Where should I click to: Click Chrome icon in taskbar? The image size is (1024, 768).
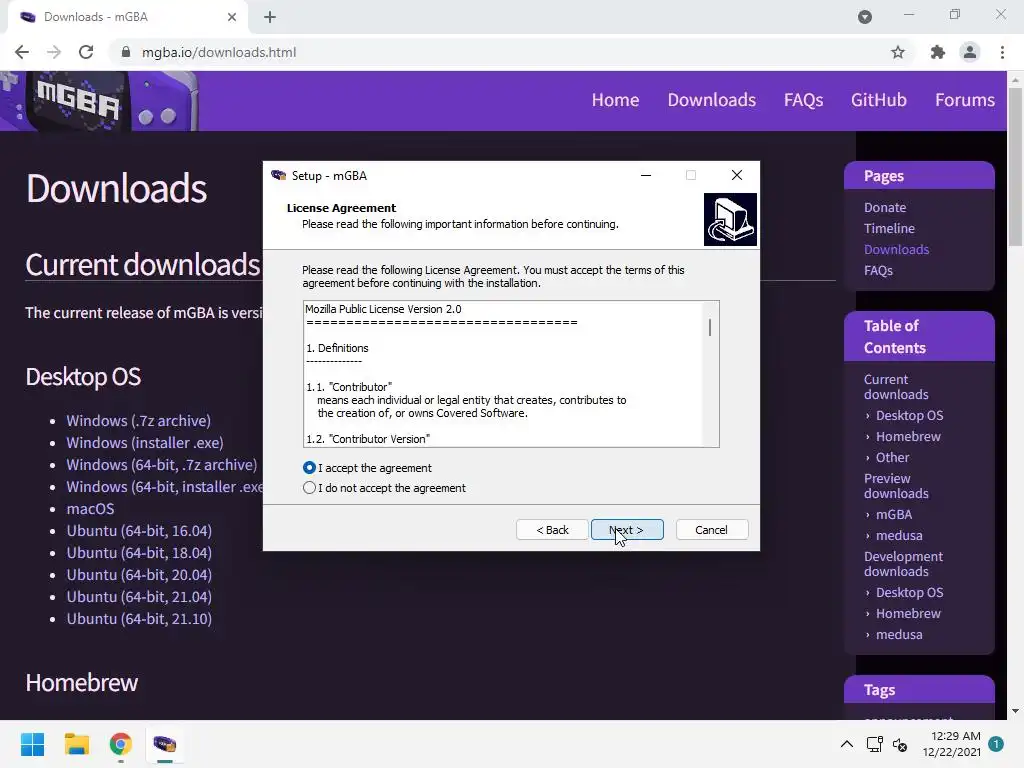[x=121, y=744]
